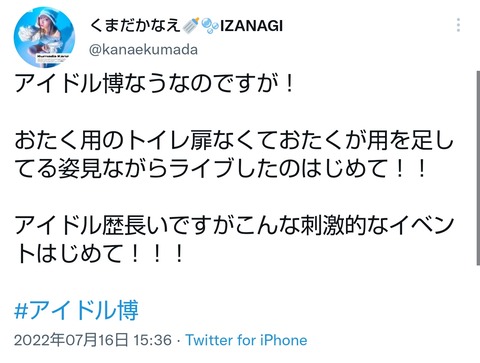This screenshot has height=363, width=480.
Task: Open the three-dot more options menu
Action: pyautogui.click(x=459, y=25)
